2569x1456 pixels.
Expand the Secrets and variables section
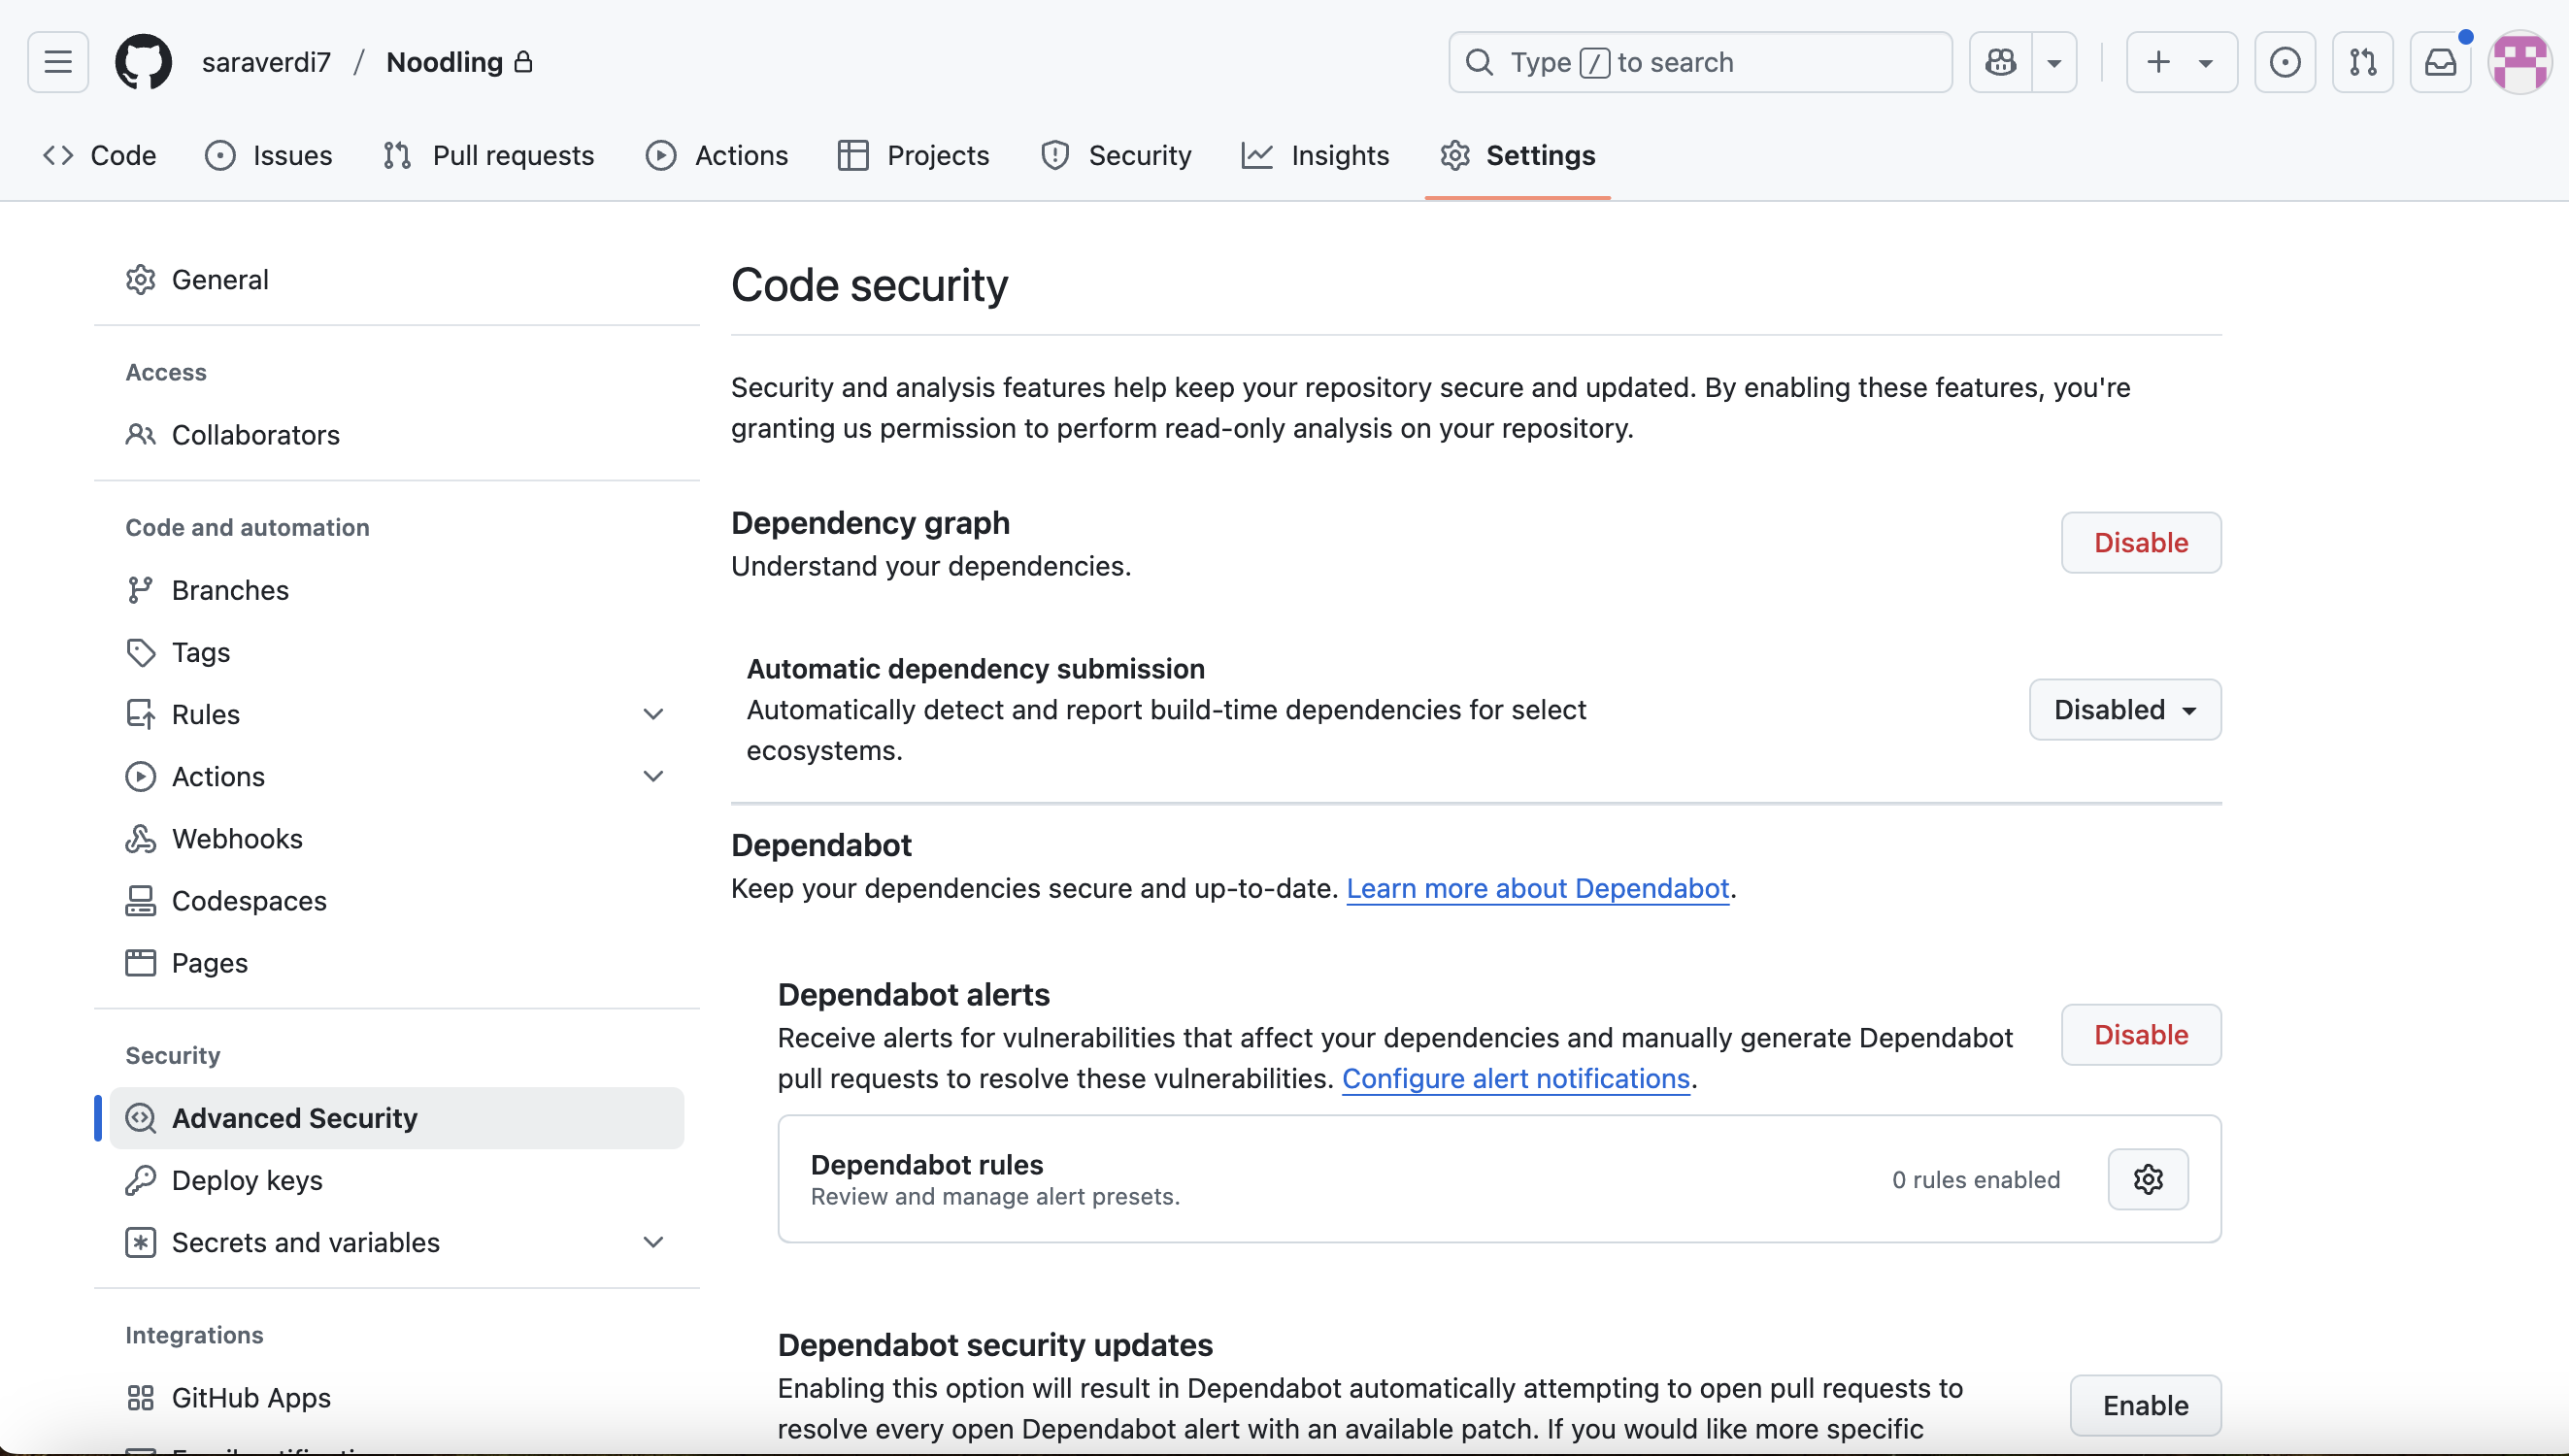653,1241
